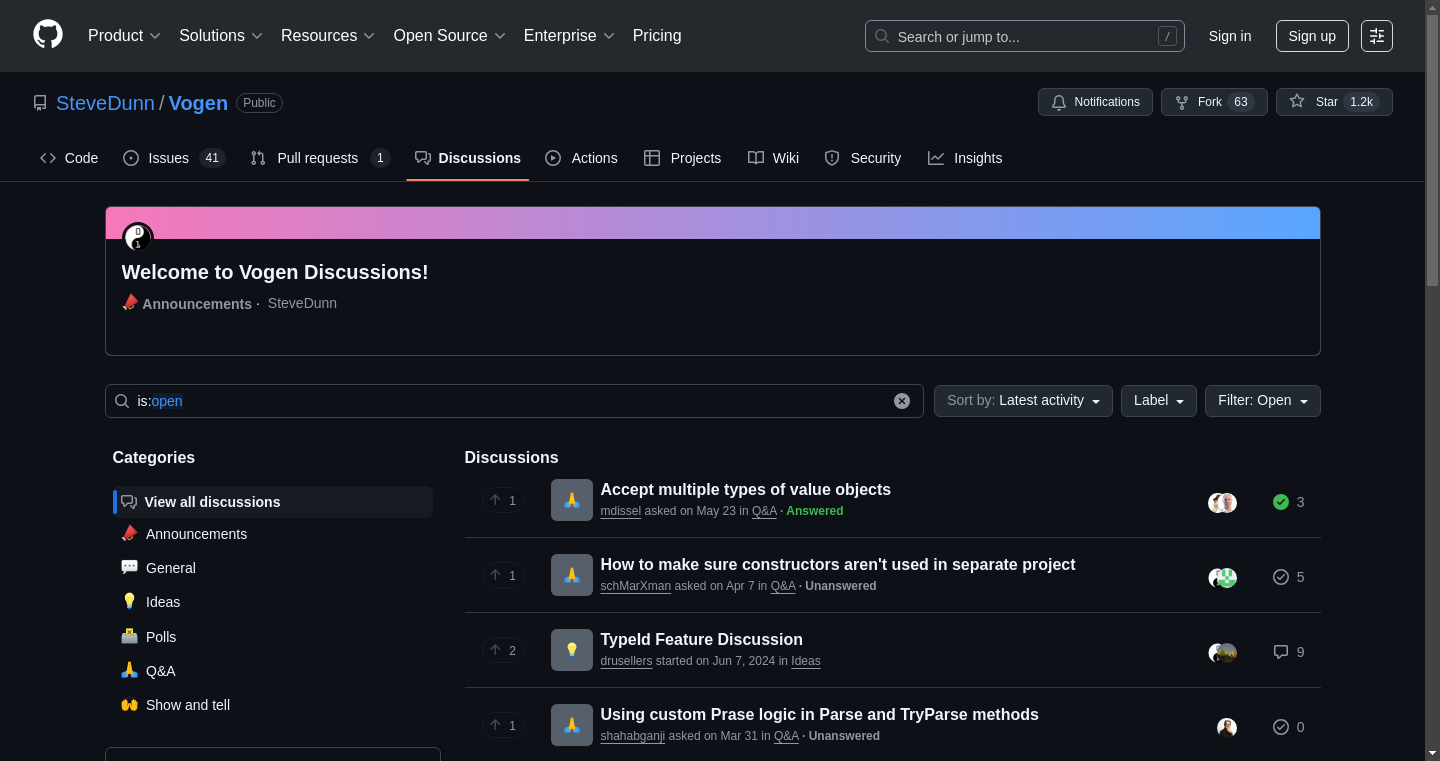
Task: Switch to the Issues tab
Action: [174, 158]
